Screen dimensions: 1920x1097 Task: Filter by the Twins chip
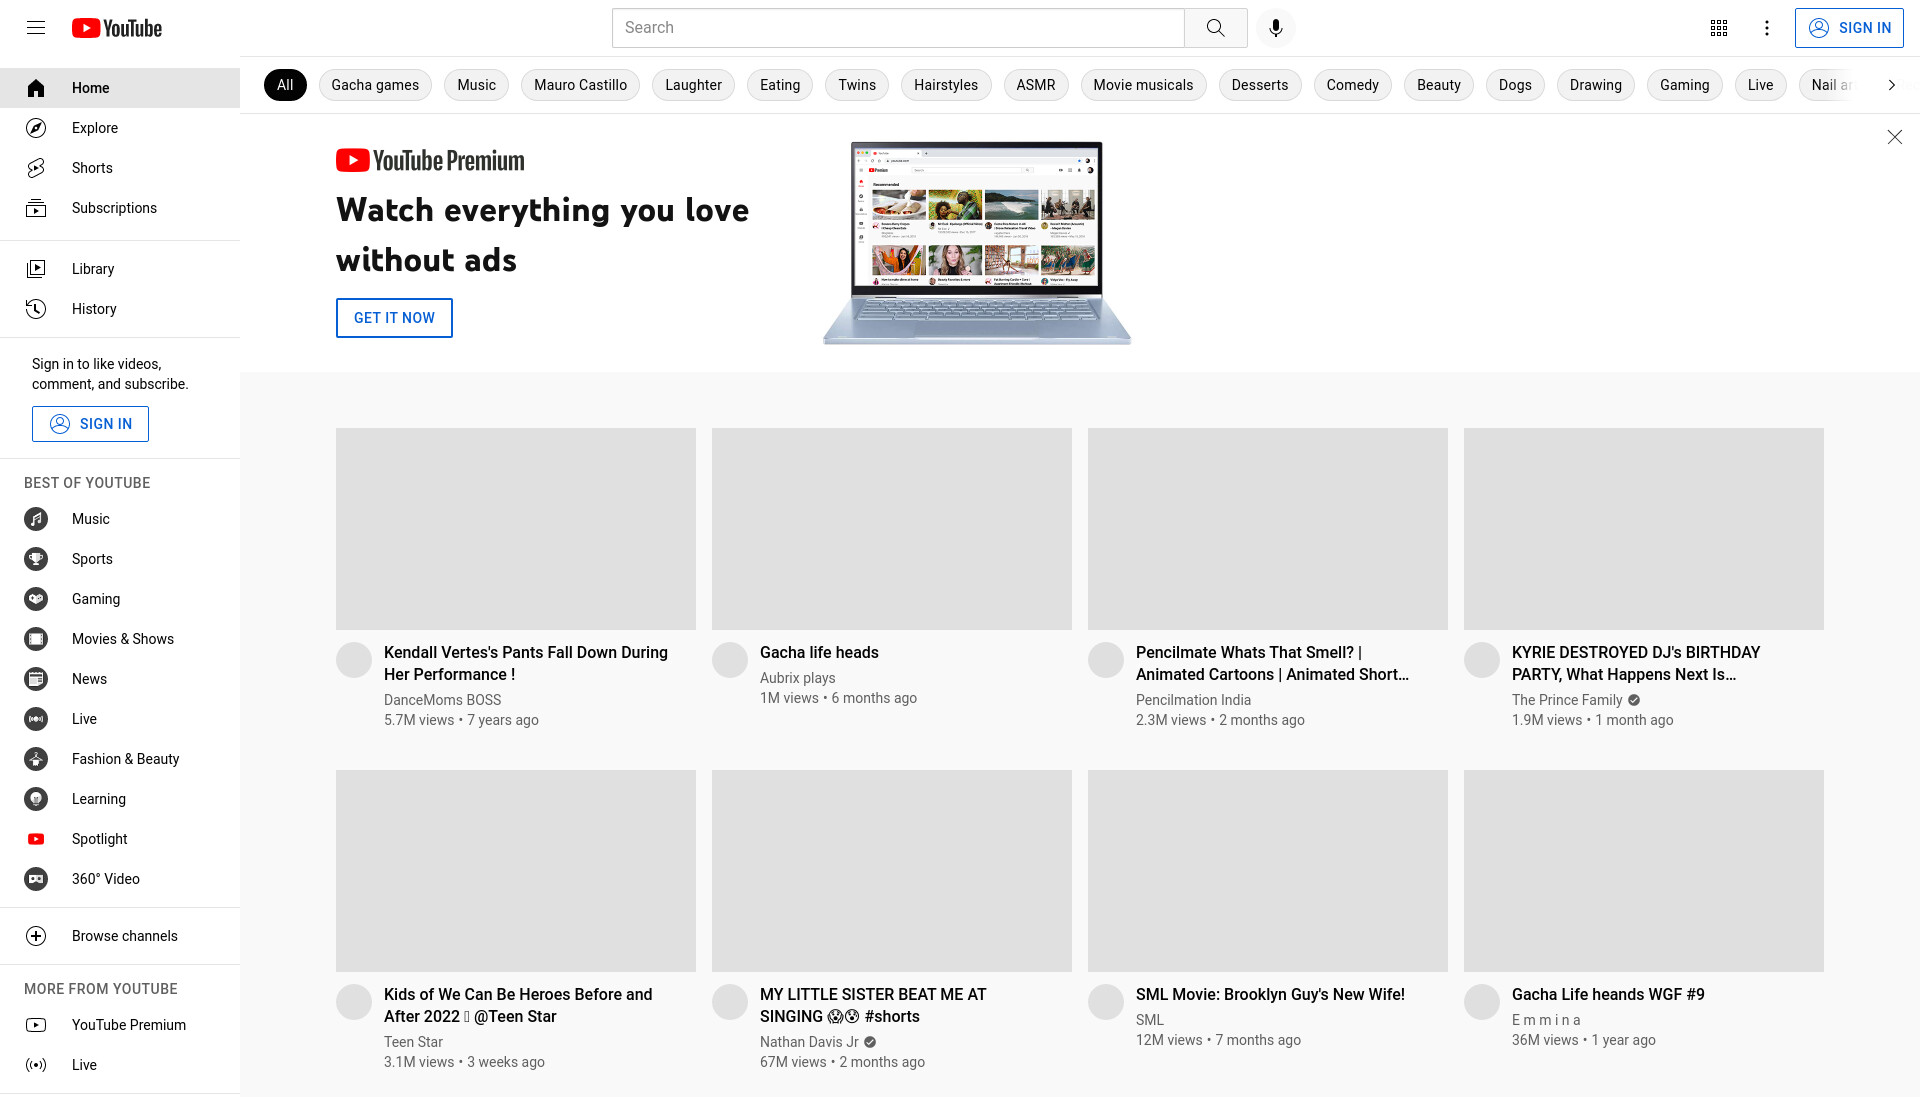pos(857,85)
